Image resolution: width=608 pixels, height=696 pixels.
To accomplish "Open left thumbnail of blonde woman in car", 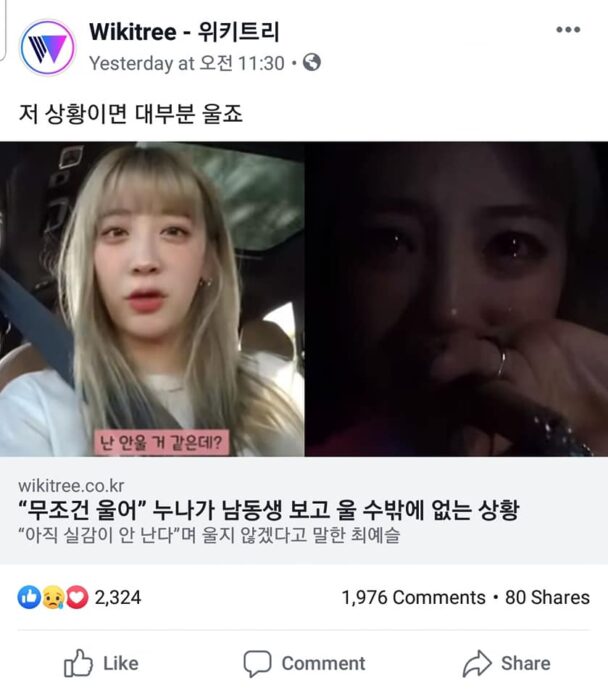I will coord(152,299).
